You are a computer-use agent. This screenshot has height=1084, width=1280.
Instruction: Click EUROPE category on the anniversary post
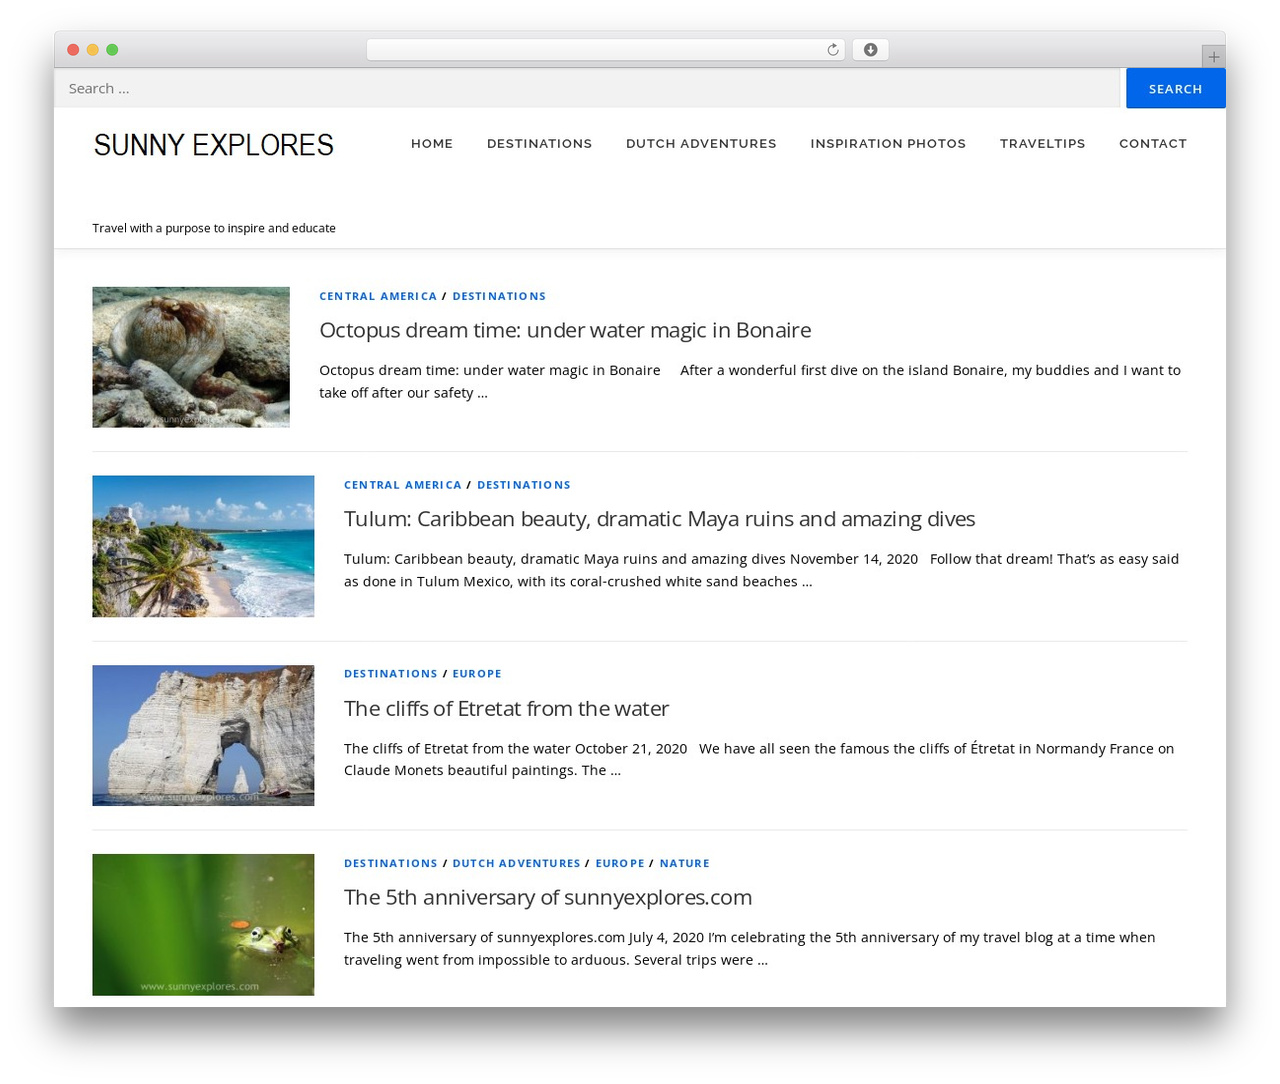(620, 863)
